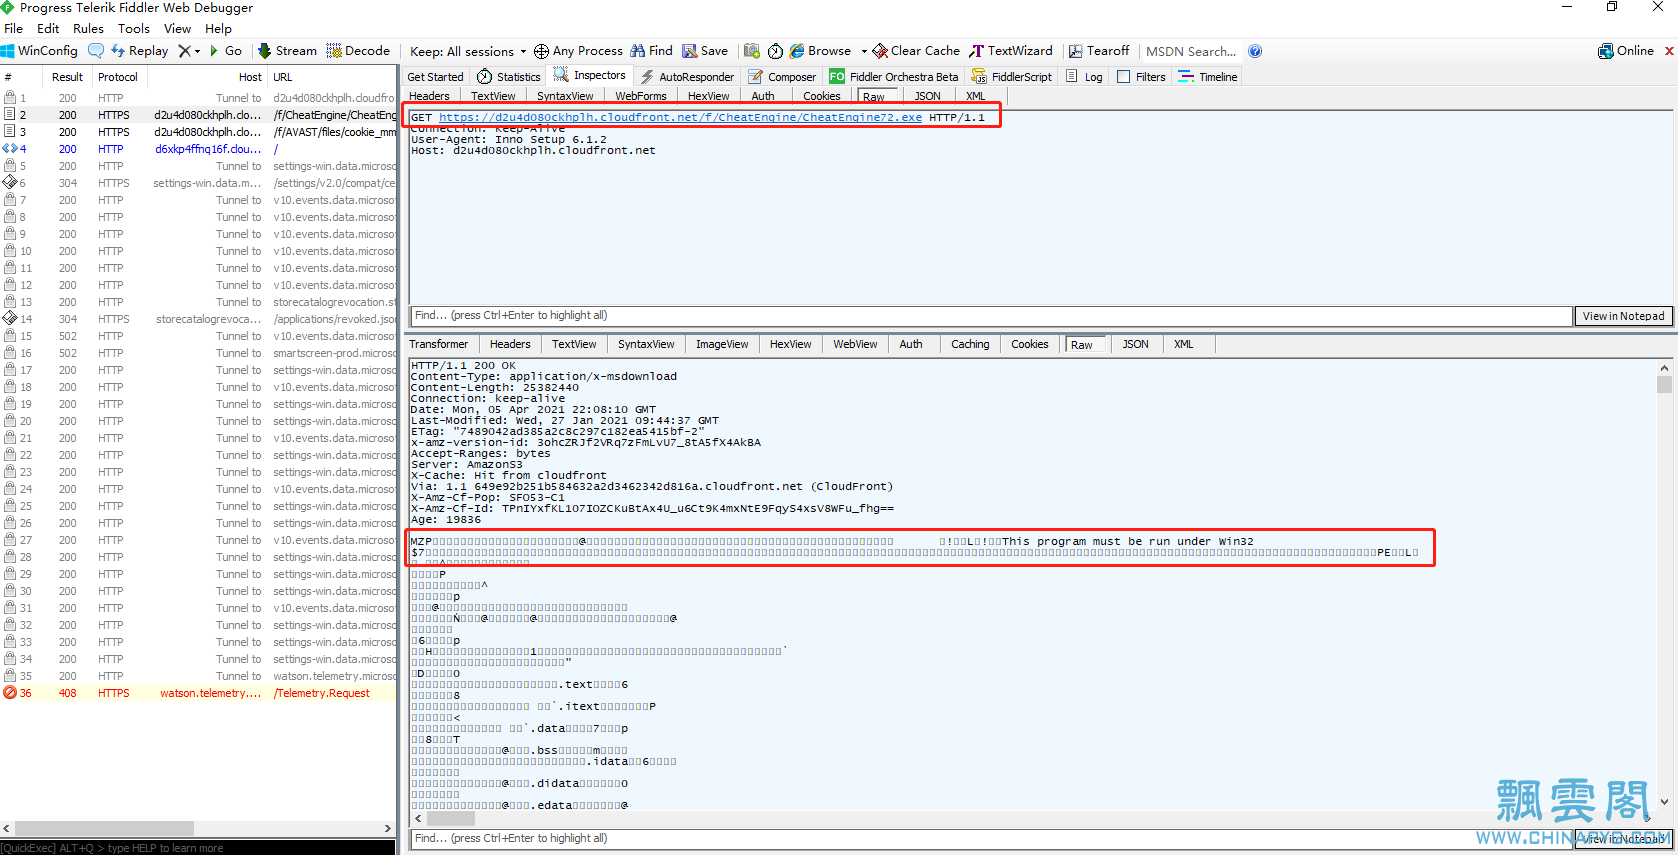Click View in Notepad for request
The width and height of the screenshot is (1678, 855).
[1623, 316]
